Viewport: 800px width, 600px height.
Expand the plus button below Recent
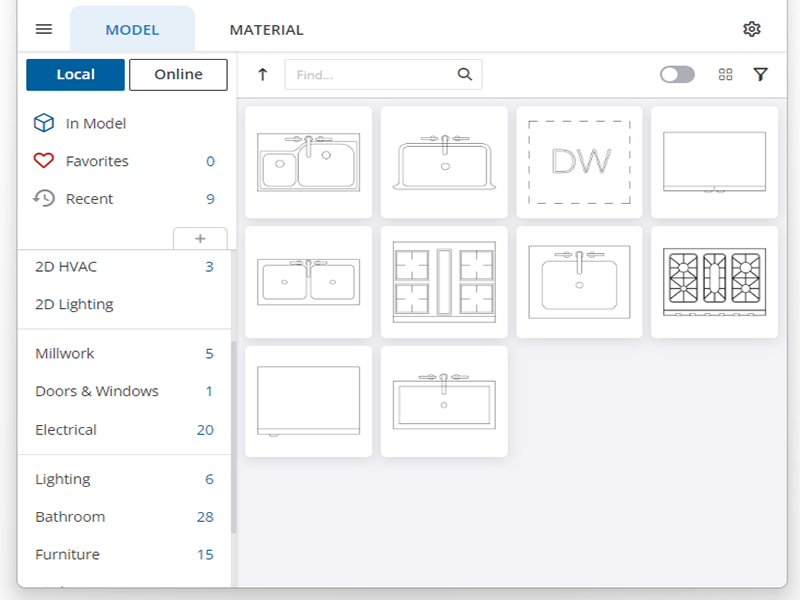pos(200,239)
